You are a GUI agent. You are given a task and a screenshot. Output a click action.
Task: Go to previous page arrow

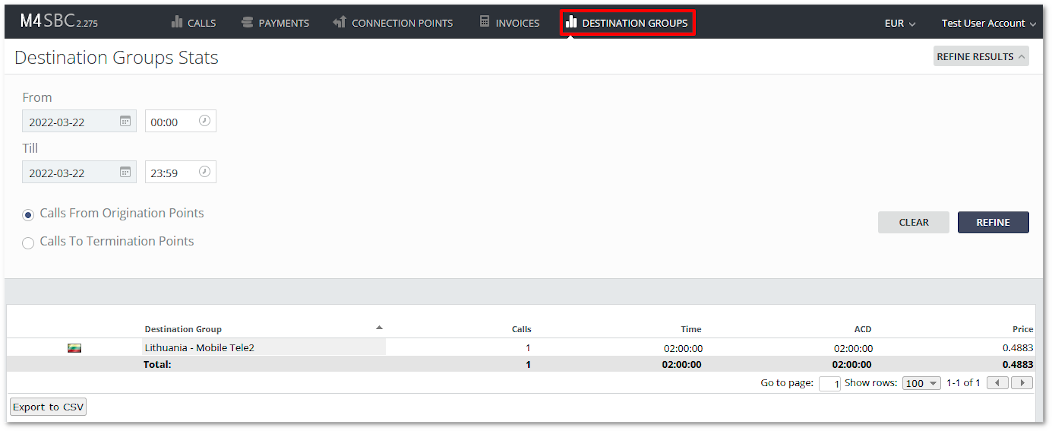pos(998,383)
